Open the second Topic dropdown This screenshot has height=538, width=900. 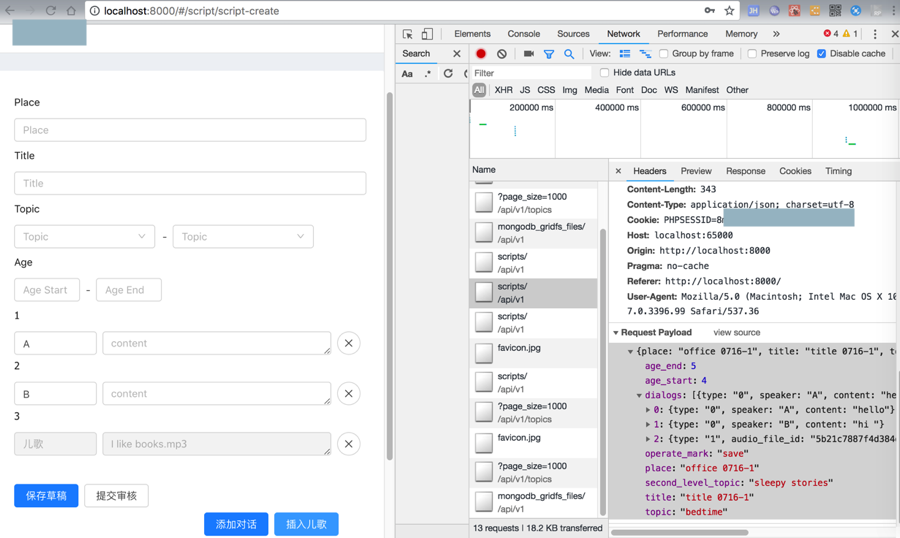coord(243,237)
